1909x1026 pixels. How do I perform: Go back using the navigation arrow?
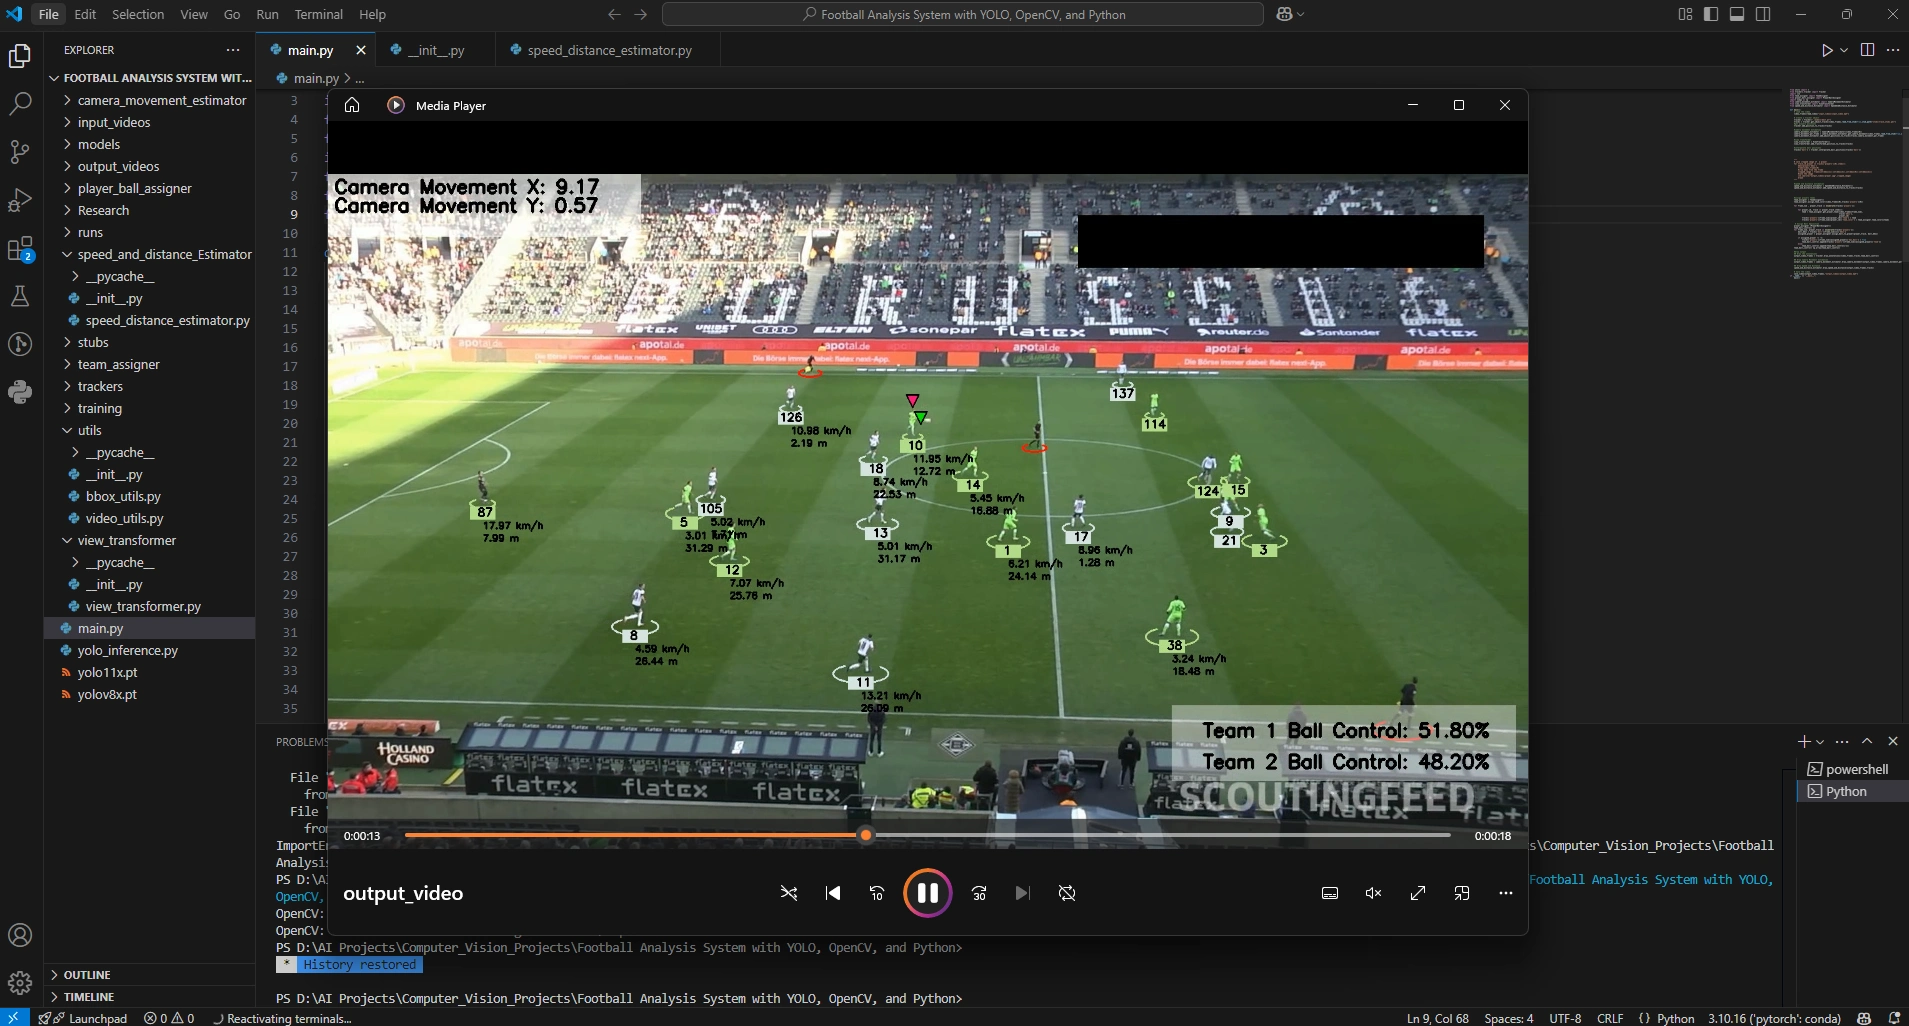point(614,14)
